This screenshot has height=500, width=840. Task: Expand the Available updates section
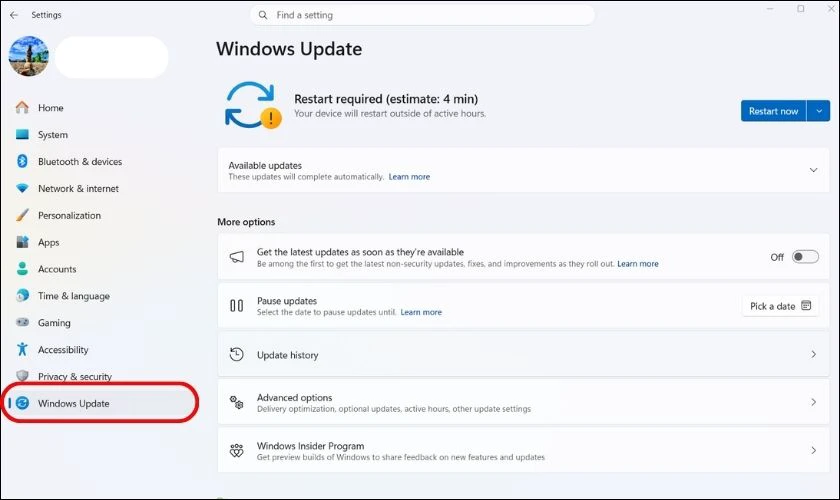click(x=813, y=170)
